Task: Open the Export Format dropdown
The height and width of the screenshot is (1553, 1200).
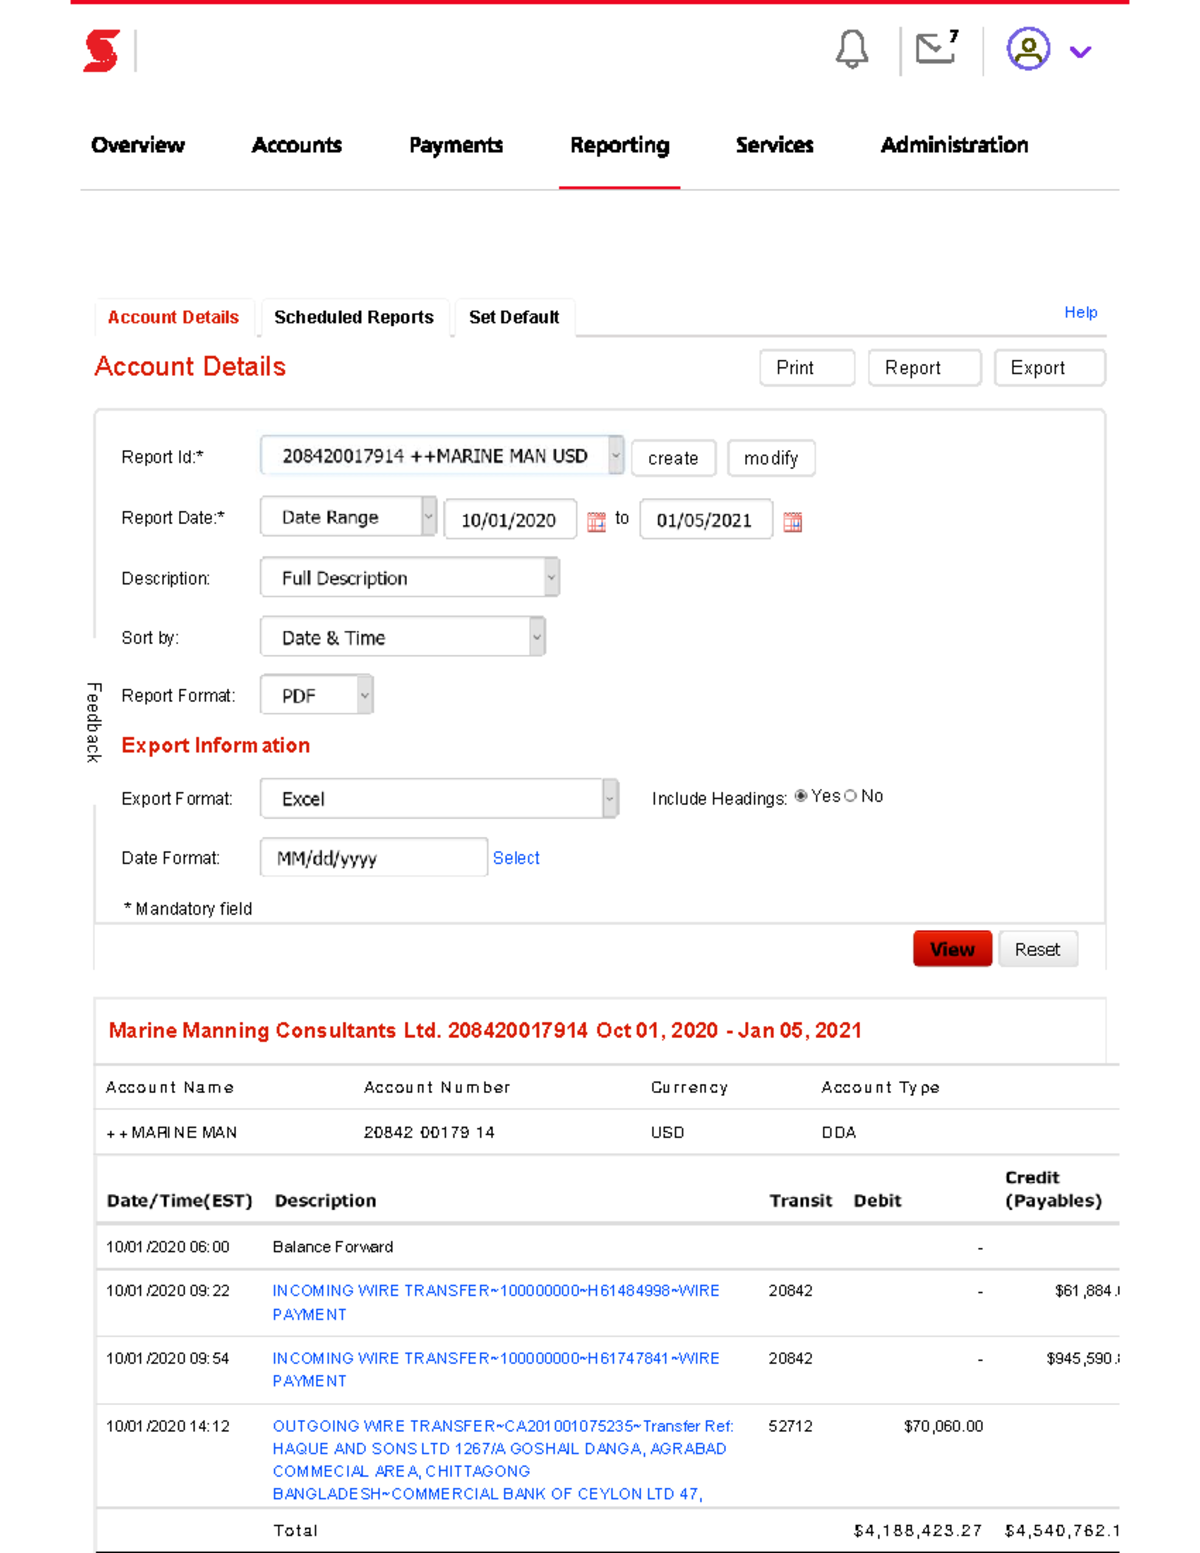Action: click(610, 798)
